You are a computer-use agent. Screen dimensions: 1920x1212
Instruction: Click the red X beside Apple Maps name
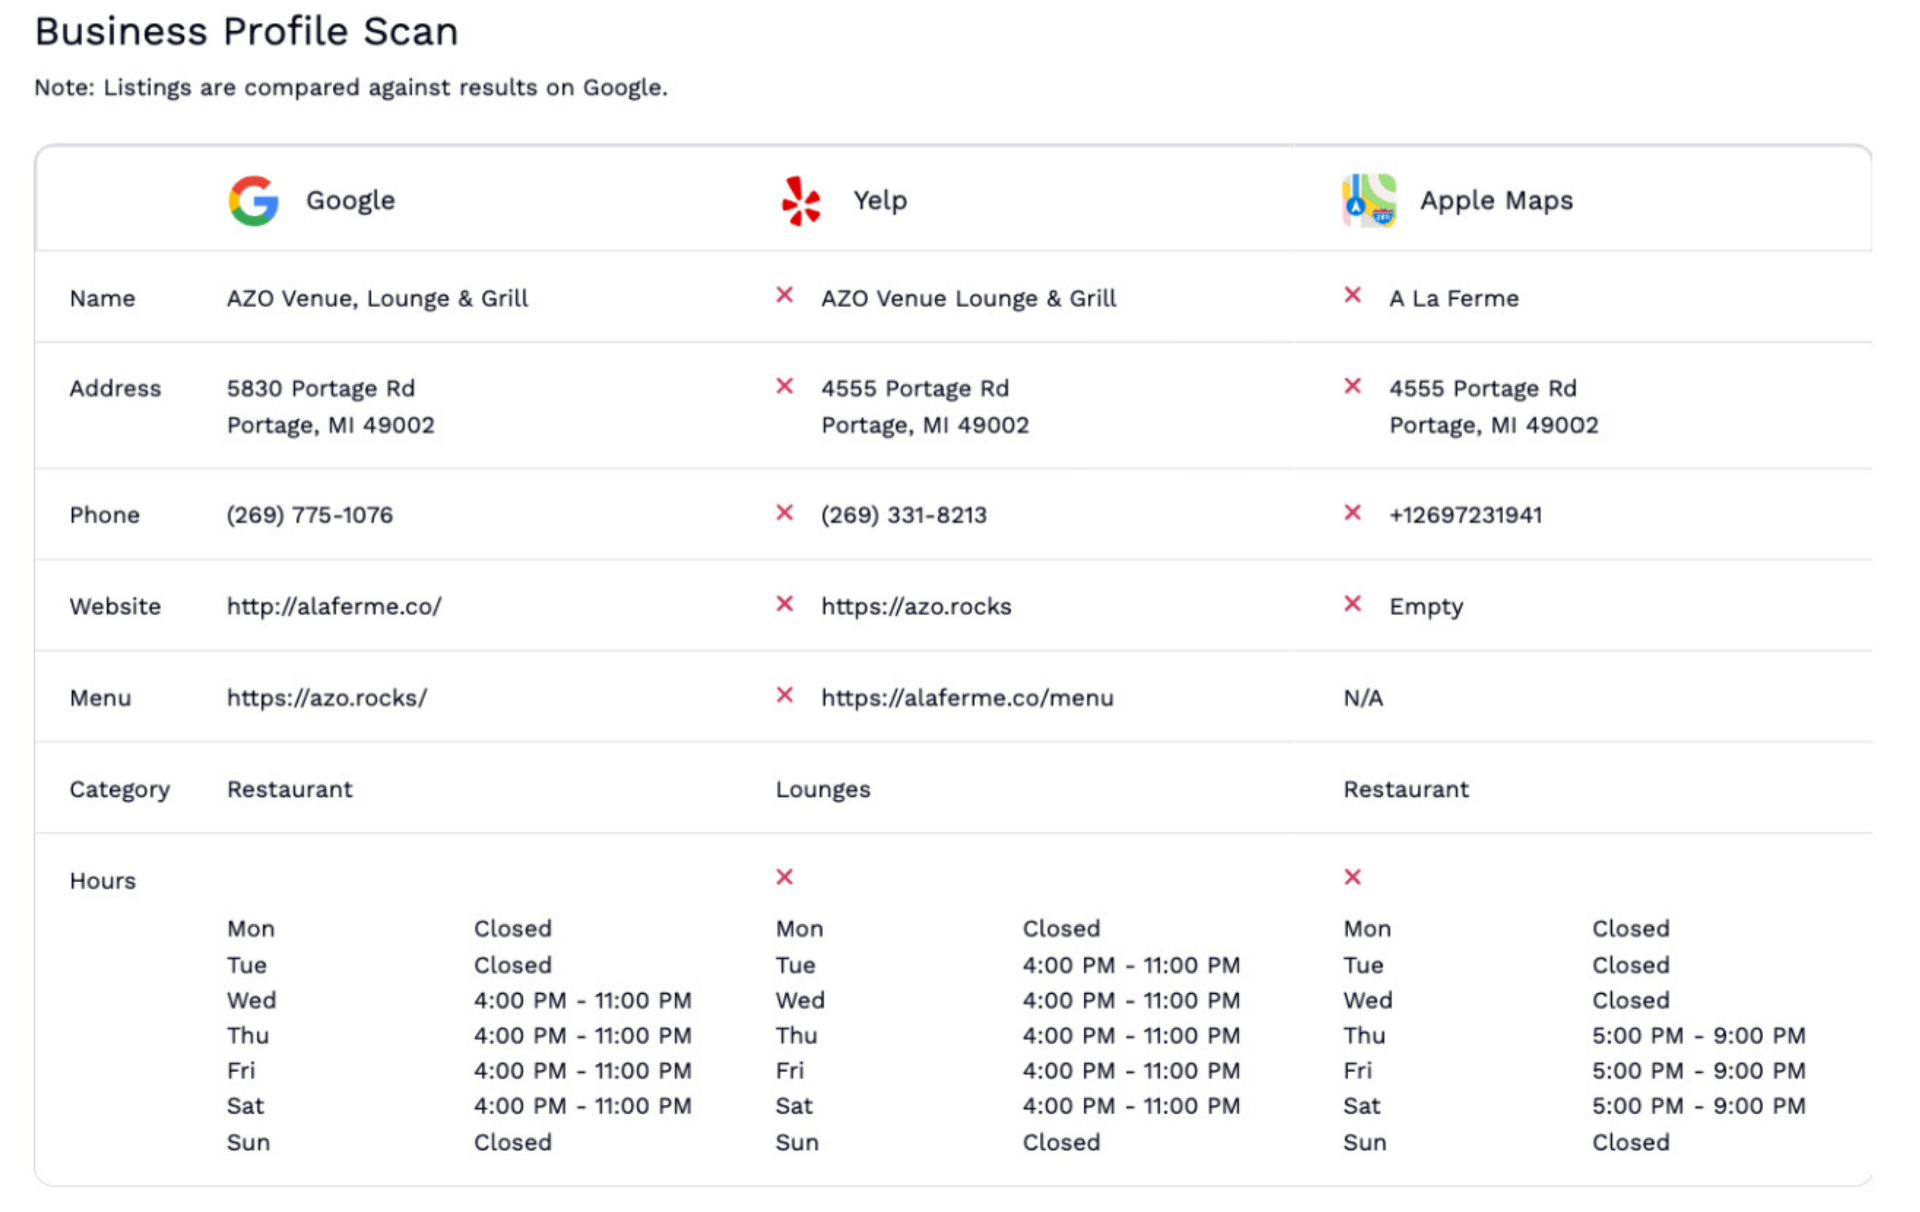click(1353, 295)
